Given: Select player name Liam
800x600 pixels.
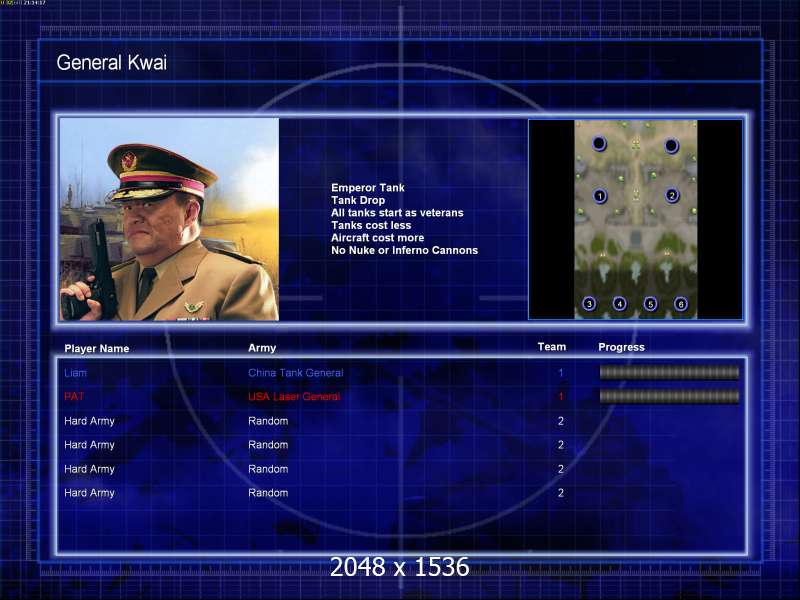Looking at the screenshot, I should click(76, 373).
